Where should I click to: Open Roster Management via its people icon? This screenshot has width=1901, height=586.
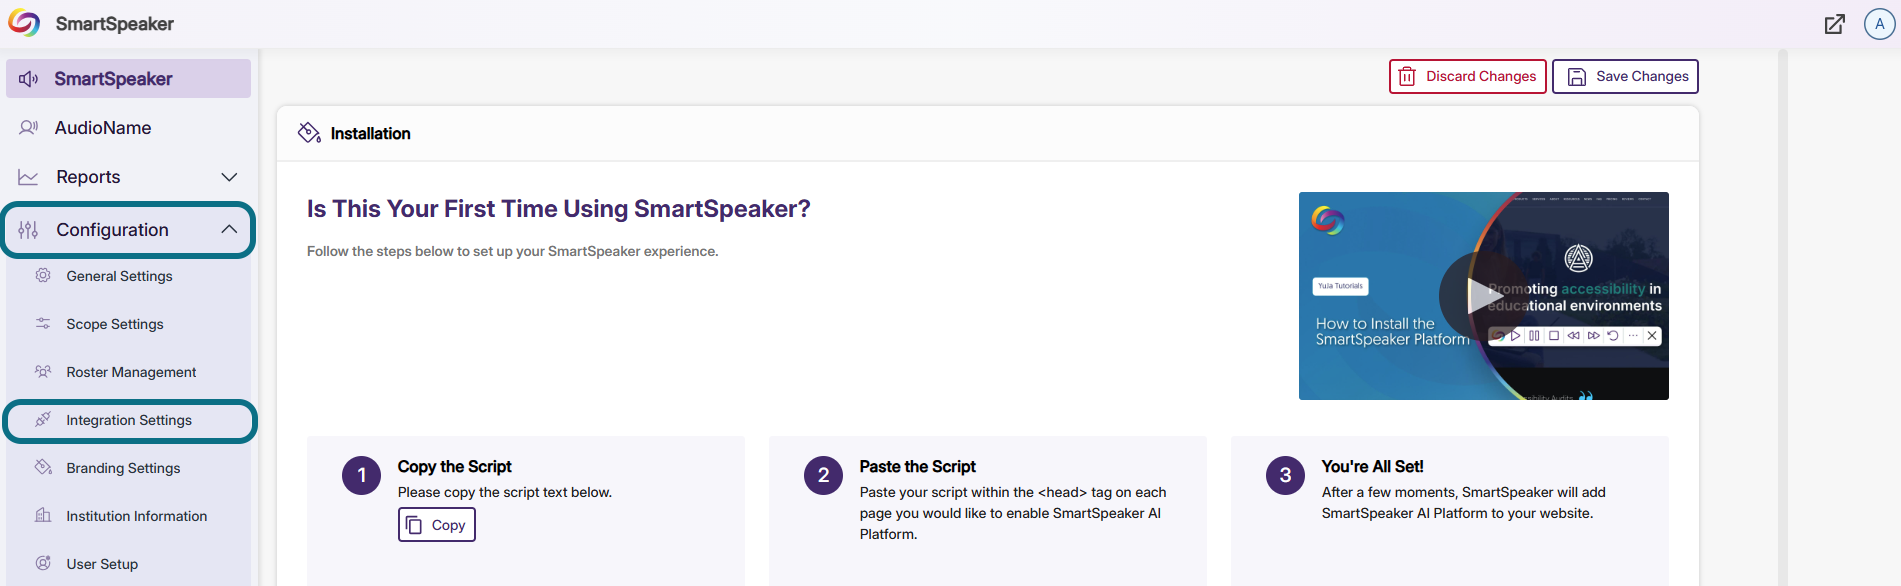click(x=43, y=371)
